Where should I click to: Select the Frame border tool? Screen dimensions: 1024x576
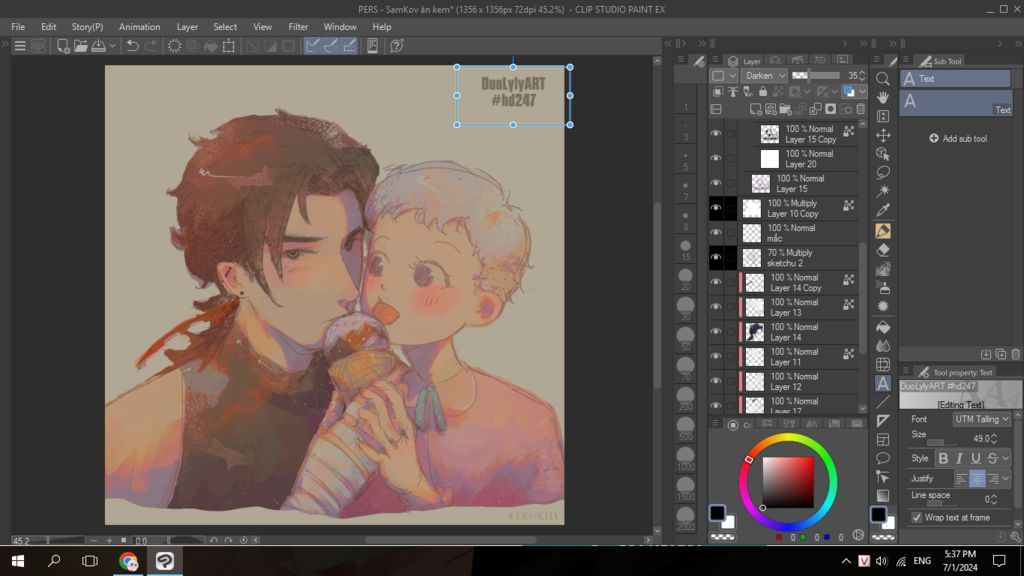click(883, 440)
